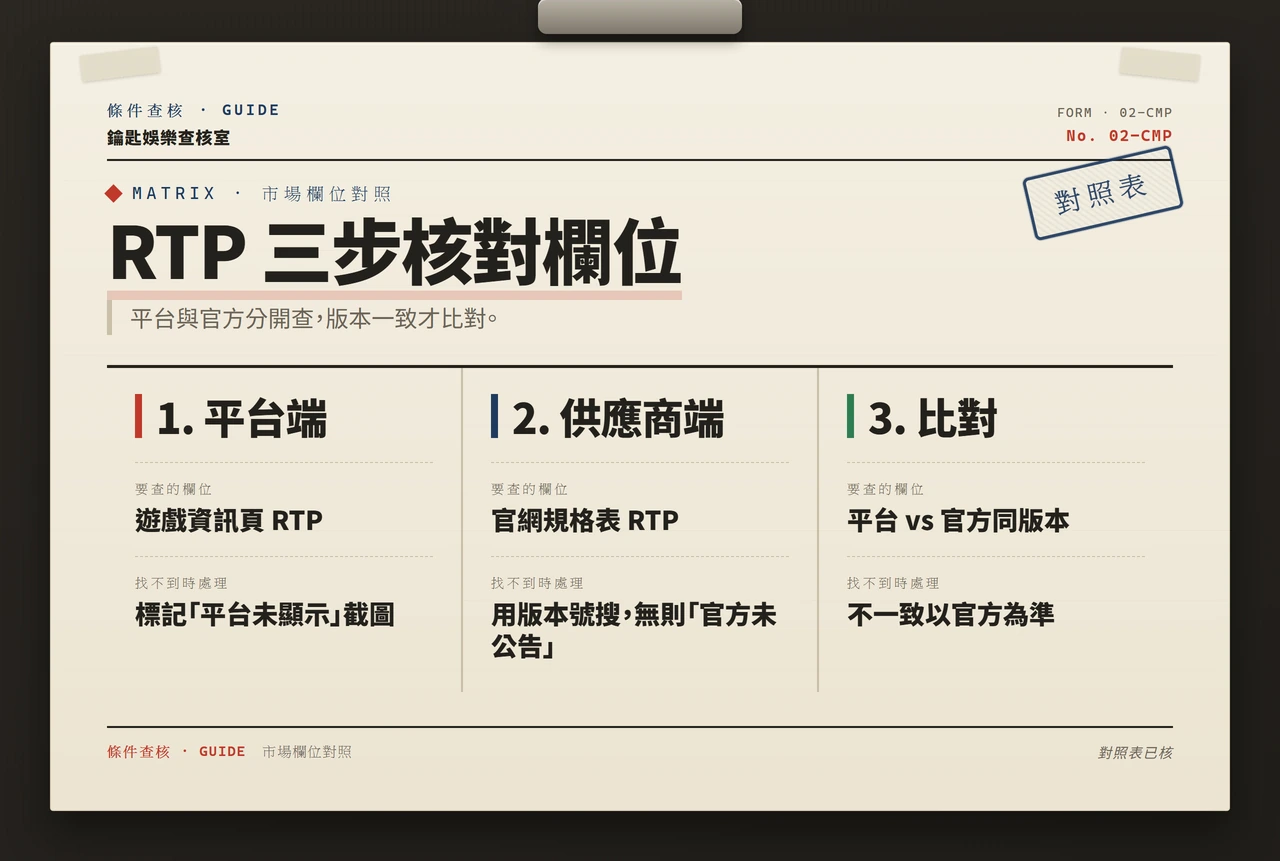1280x861 pixels.
Task: Click the organization name 鑰匙娛樂查核室
Action: tap(168, 138)
